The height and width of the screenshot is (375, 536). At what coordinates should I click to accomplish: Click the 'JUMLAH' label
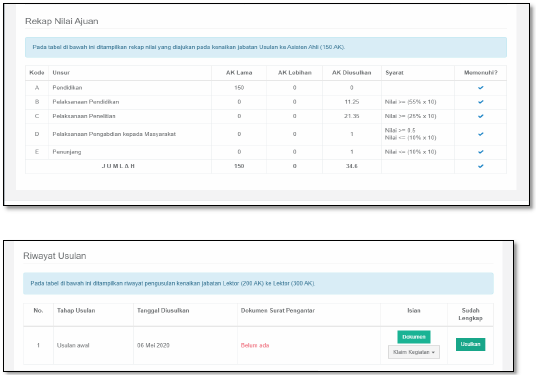118,166
